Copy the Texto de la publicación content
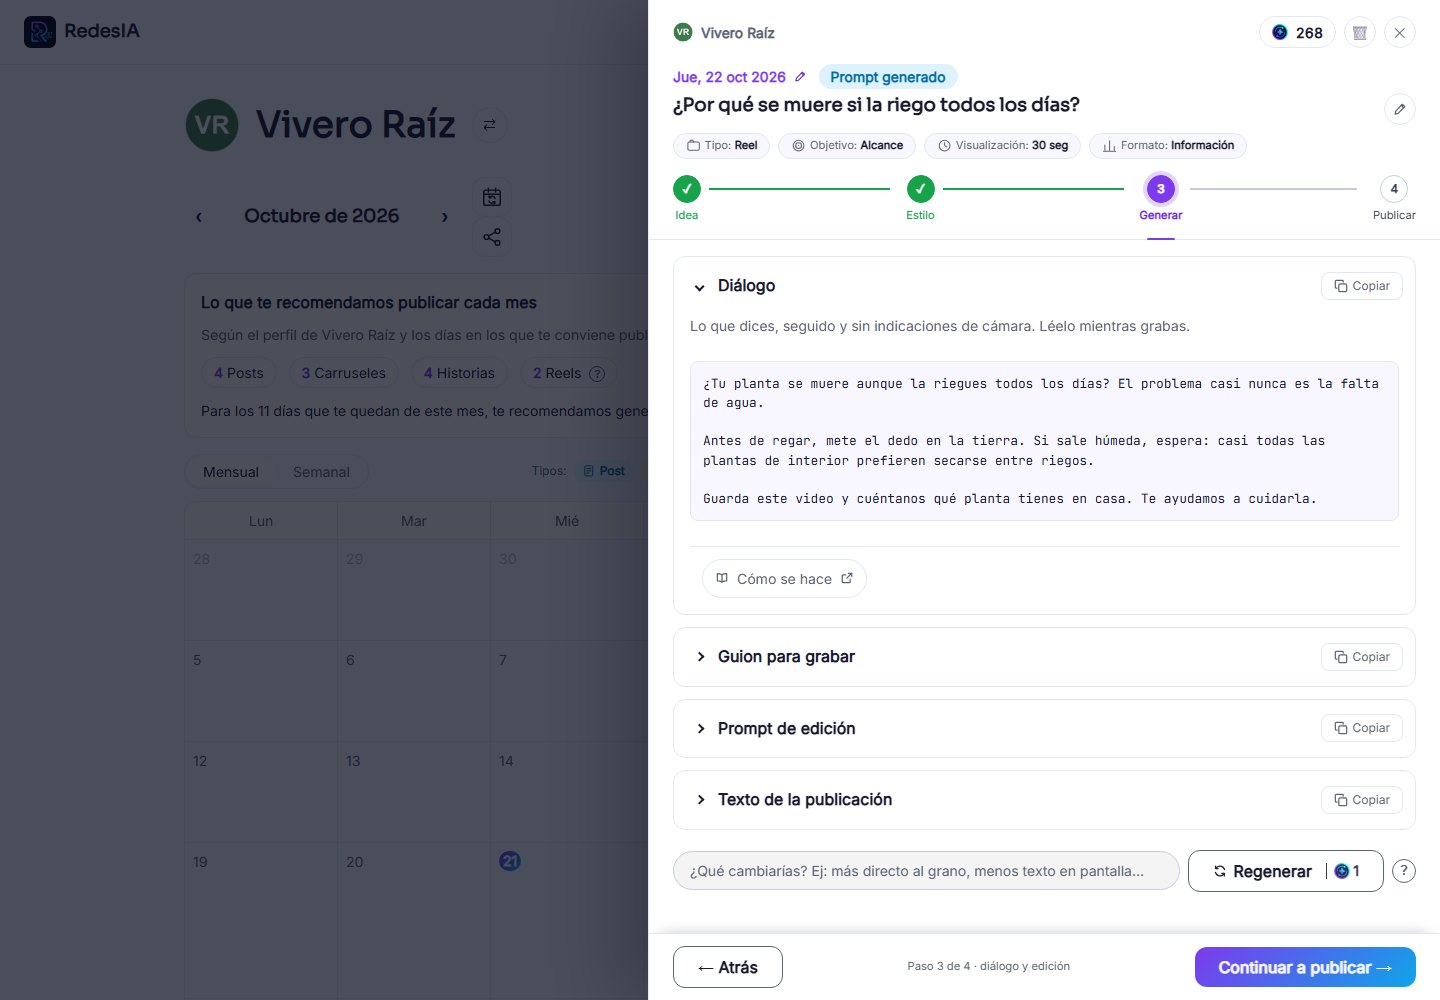The image size is (1440, 1000). click(1362, 800)
